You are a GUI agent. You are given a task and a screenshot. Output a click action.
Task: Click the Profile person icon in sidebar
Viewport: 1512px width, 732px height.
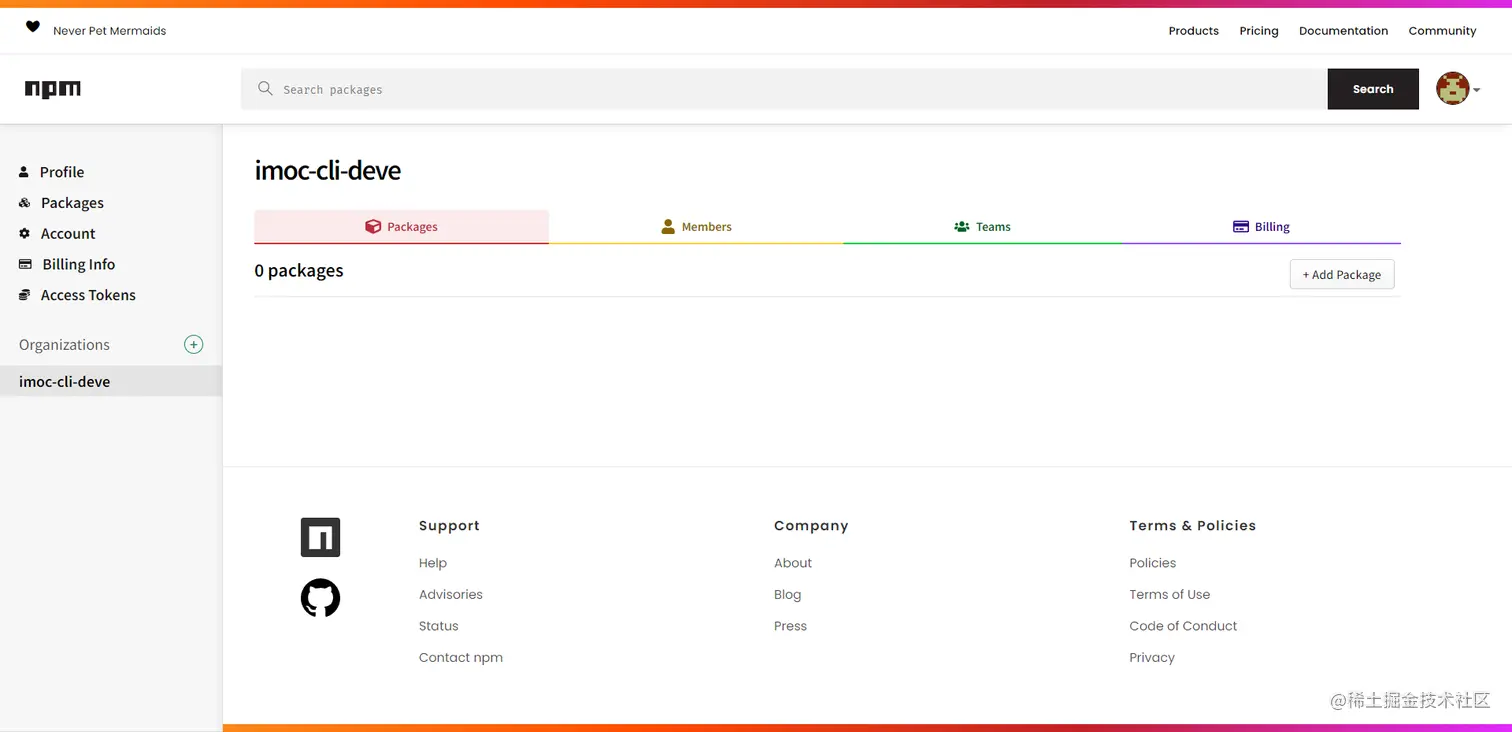pos(24,172)
